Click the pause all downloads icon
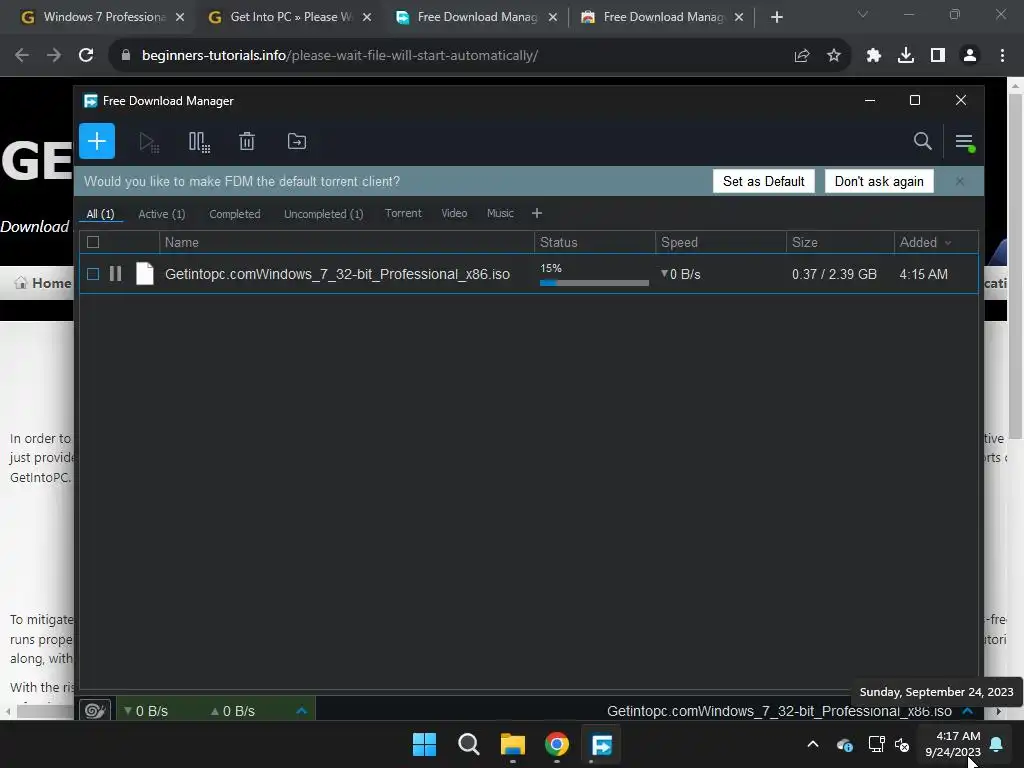The height and width of the screenshot is (768, 1024). [199, 142]
